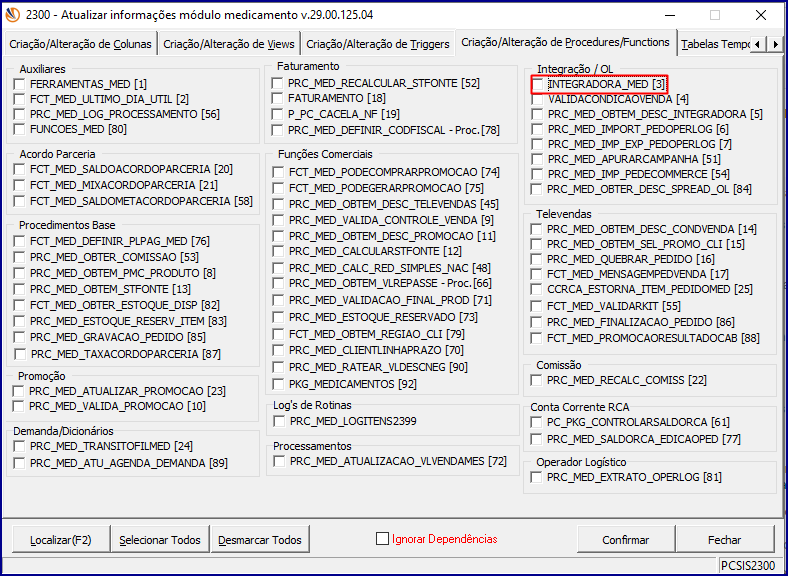Check PRC_MED_OBTEM_PMC_PRODUTO [8]
The image size is (788, 576).
(x=20, y=273)
